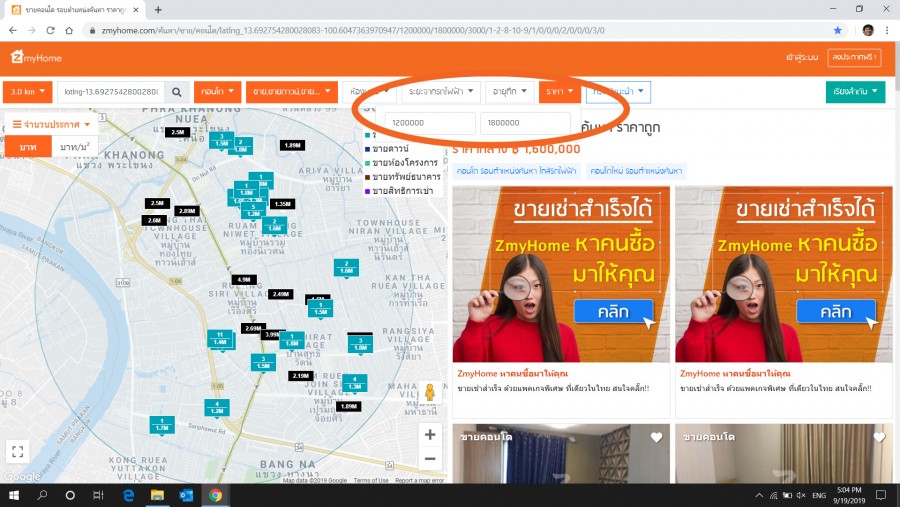Open the outlined blue filter dropdown
Image resolution: width=900 pixels, height=507 pixels.
(618, 92)
